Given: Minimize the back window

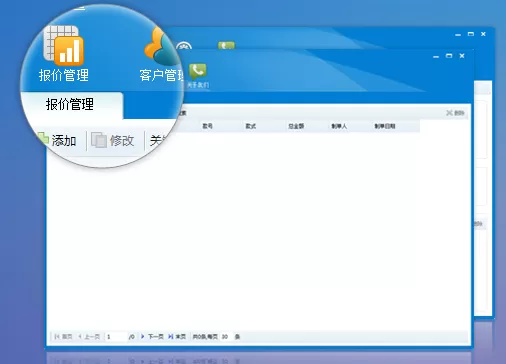Looking at the screenshot, I should tap(458, 34).
